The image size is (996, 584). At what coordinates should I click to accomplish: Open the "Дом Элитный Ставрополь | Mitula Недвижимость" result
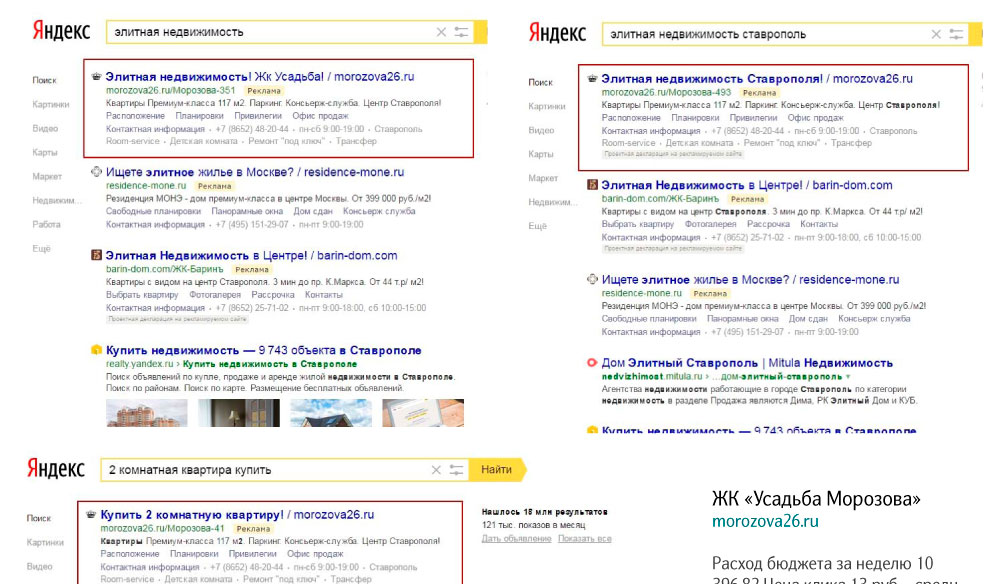(747, 363)
